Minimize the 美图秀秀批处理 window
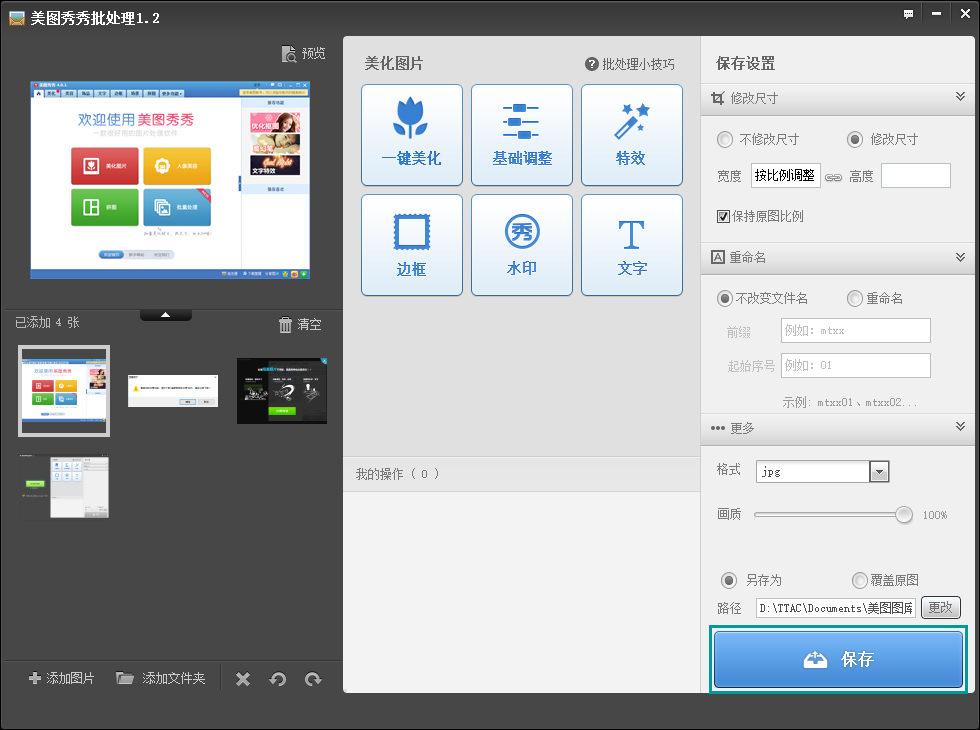Screen dimensions: 980x730 [x=936, y=14]
